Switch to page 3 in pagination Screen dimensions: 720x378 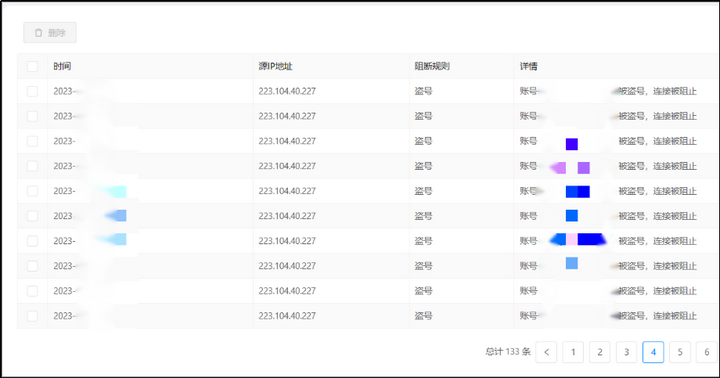[x=626, y=352]
